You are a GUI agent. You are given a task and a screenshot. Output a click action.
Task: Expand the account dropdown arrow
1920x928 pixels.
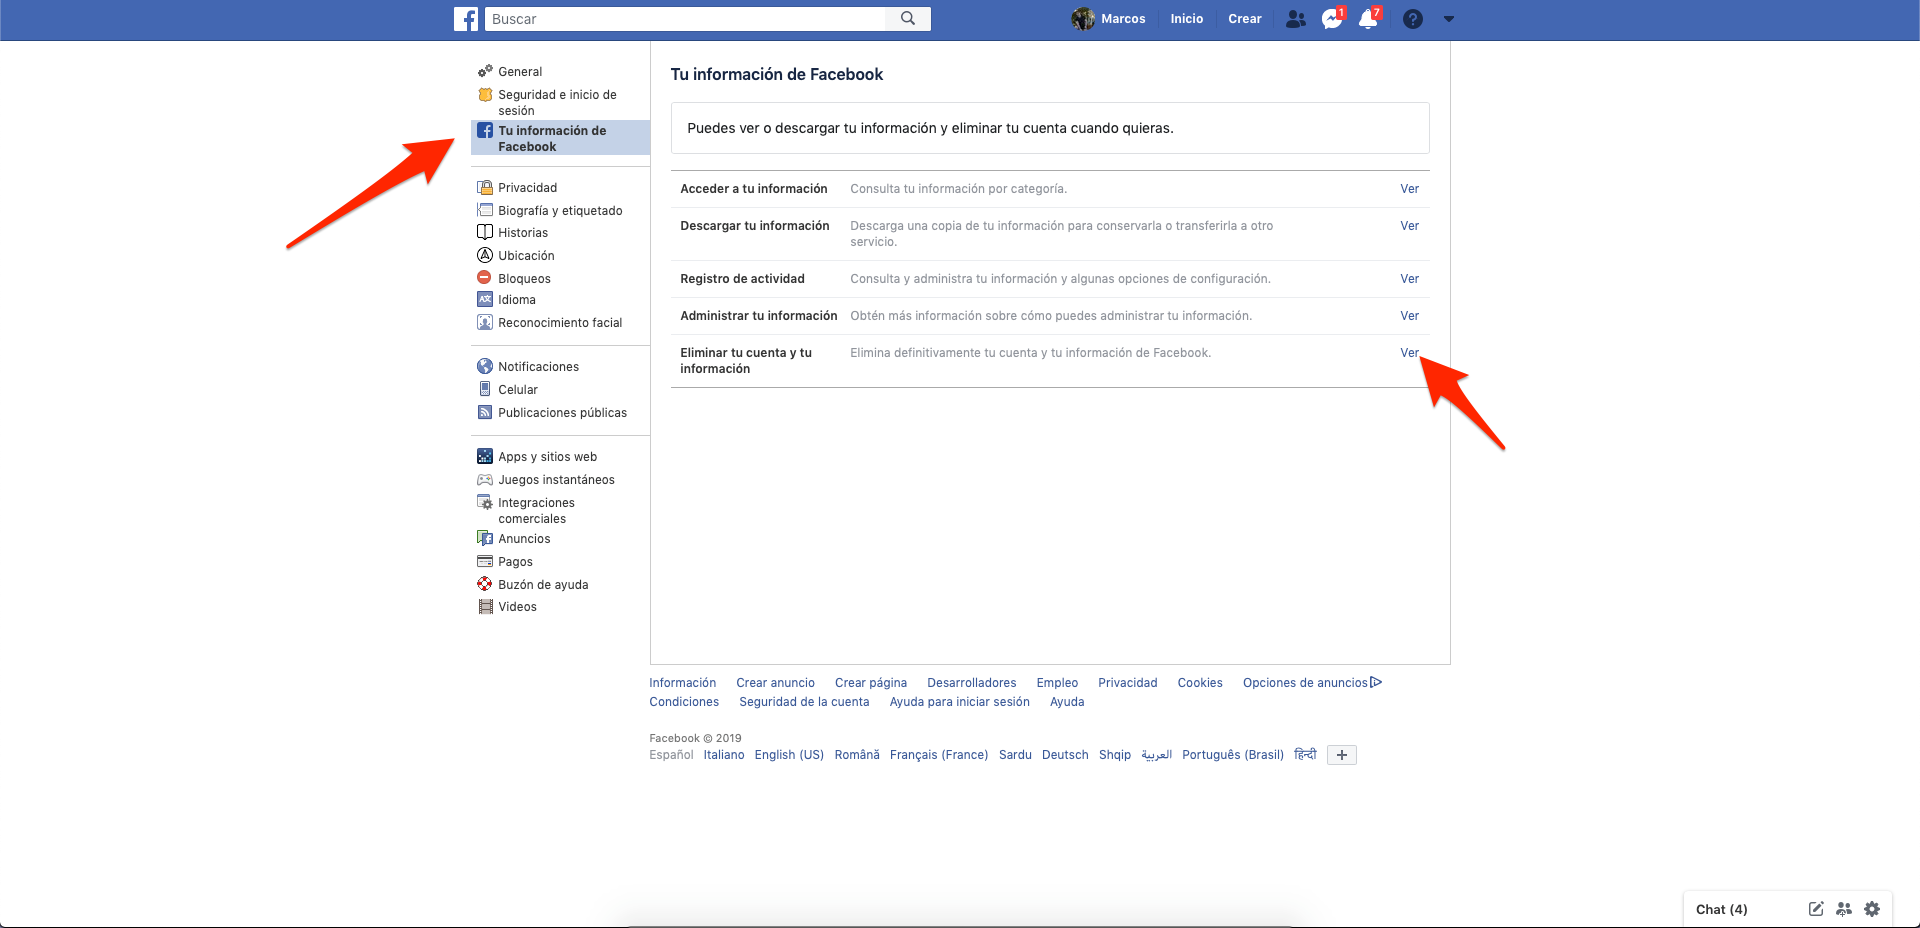1449,19
